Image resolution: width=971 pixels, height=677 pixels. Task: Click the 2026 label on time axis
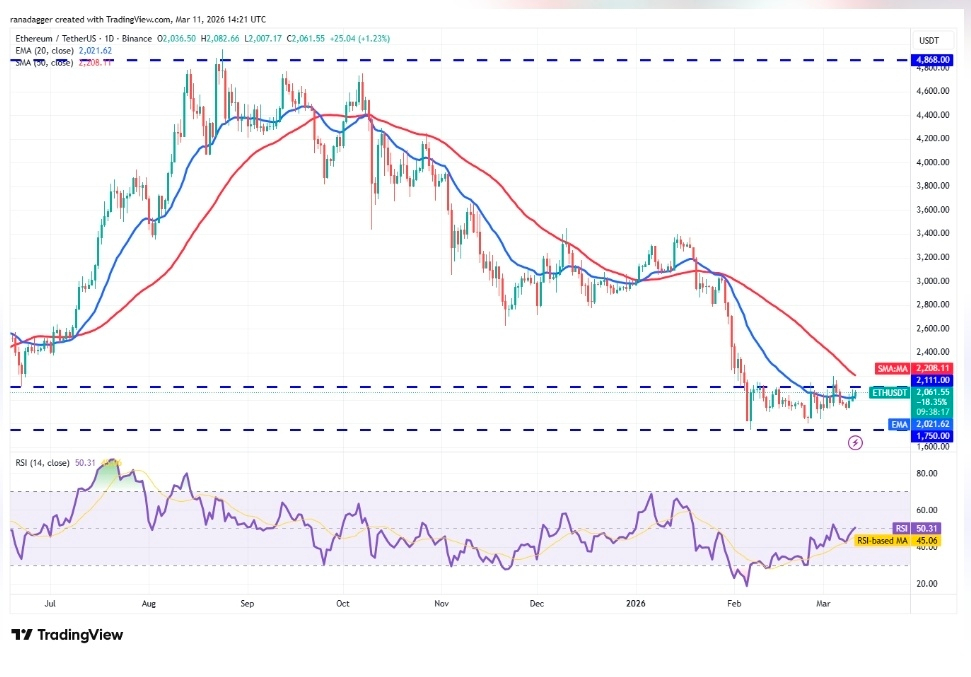click(x=635, y=603)
